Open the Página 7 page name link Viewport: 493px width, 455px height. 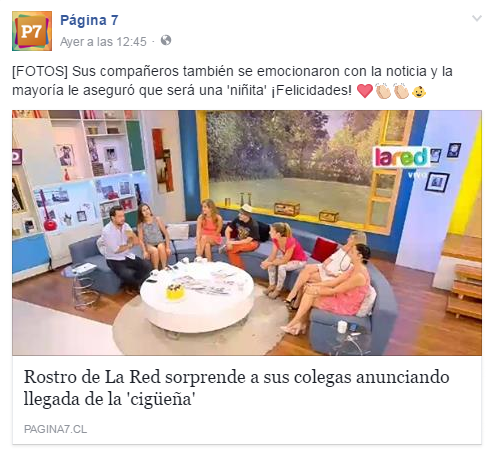89,20
